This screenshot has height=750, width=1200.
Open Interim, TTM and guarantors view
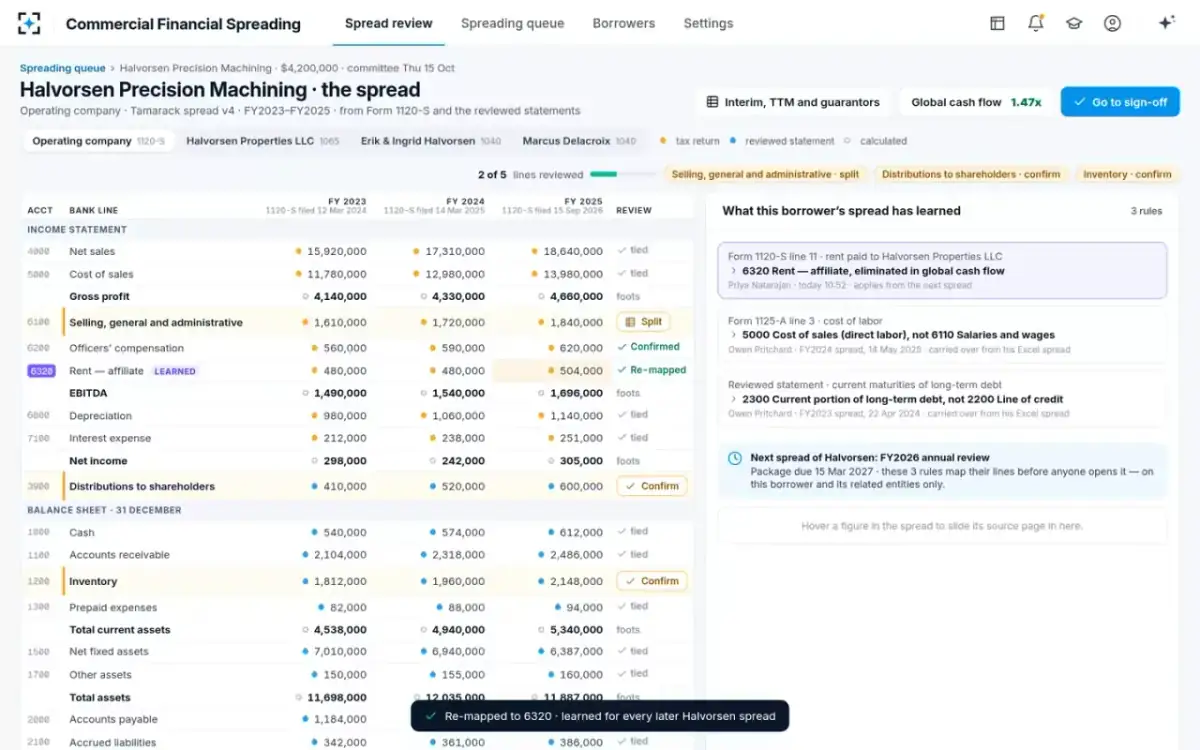coord(793,102)
